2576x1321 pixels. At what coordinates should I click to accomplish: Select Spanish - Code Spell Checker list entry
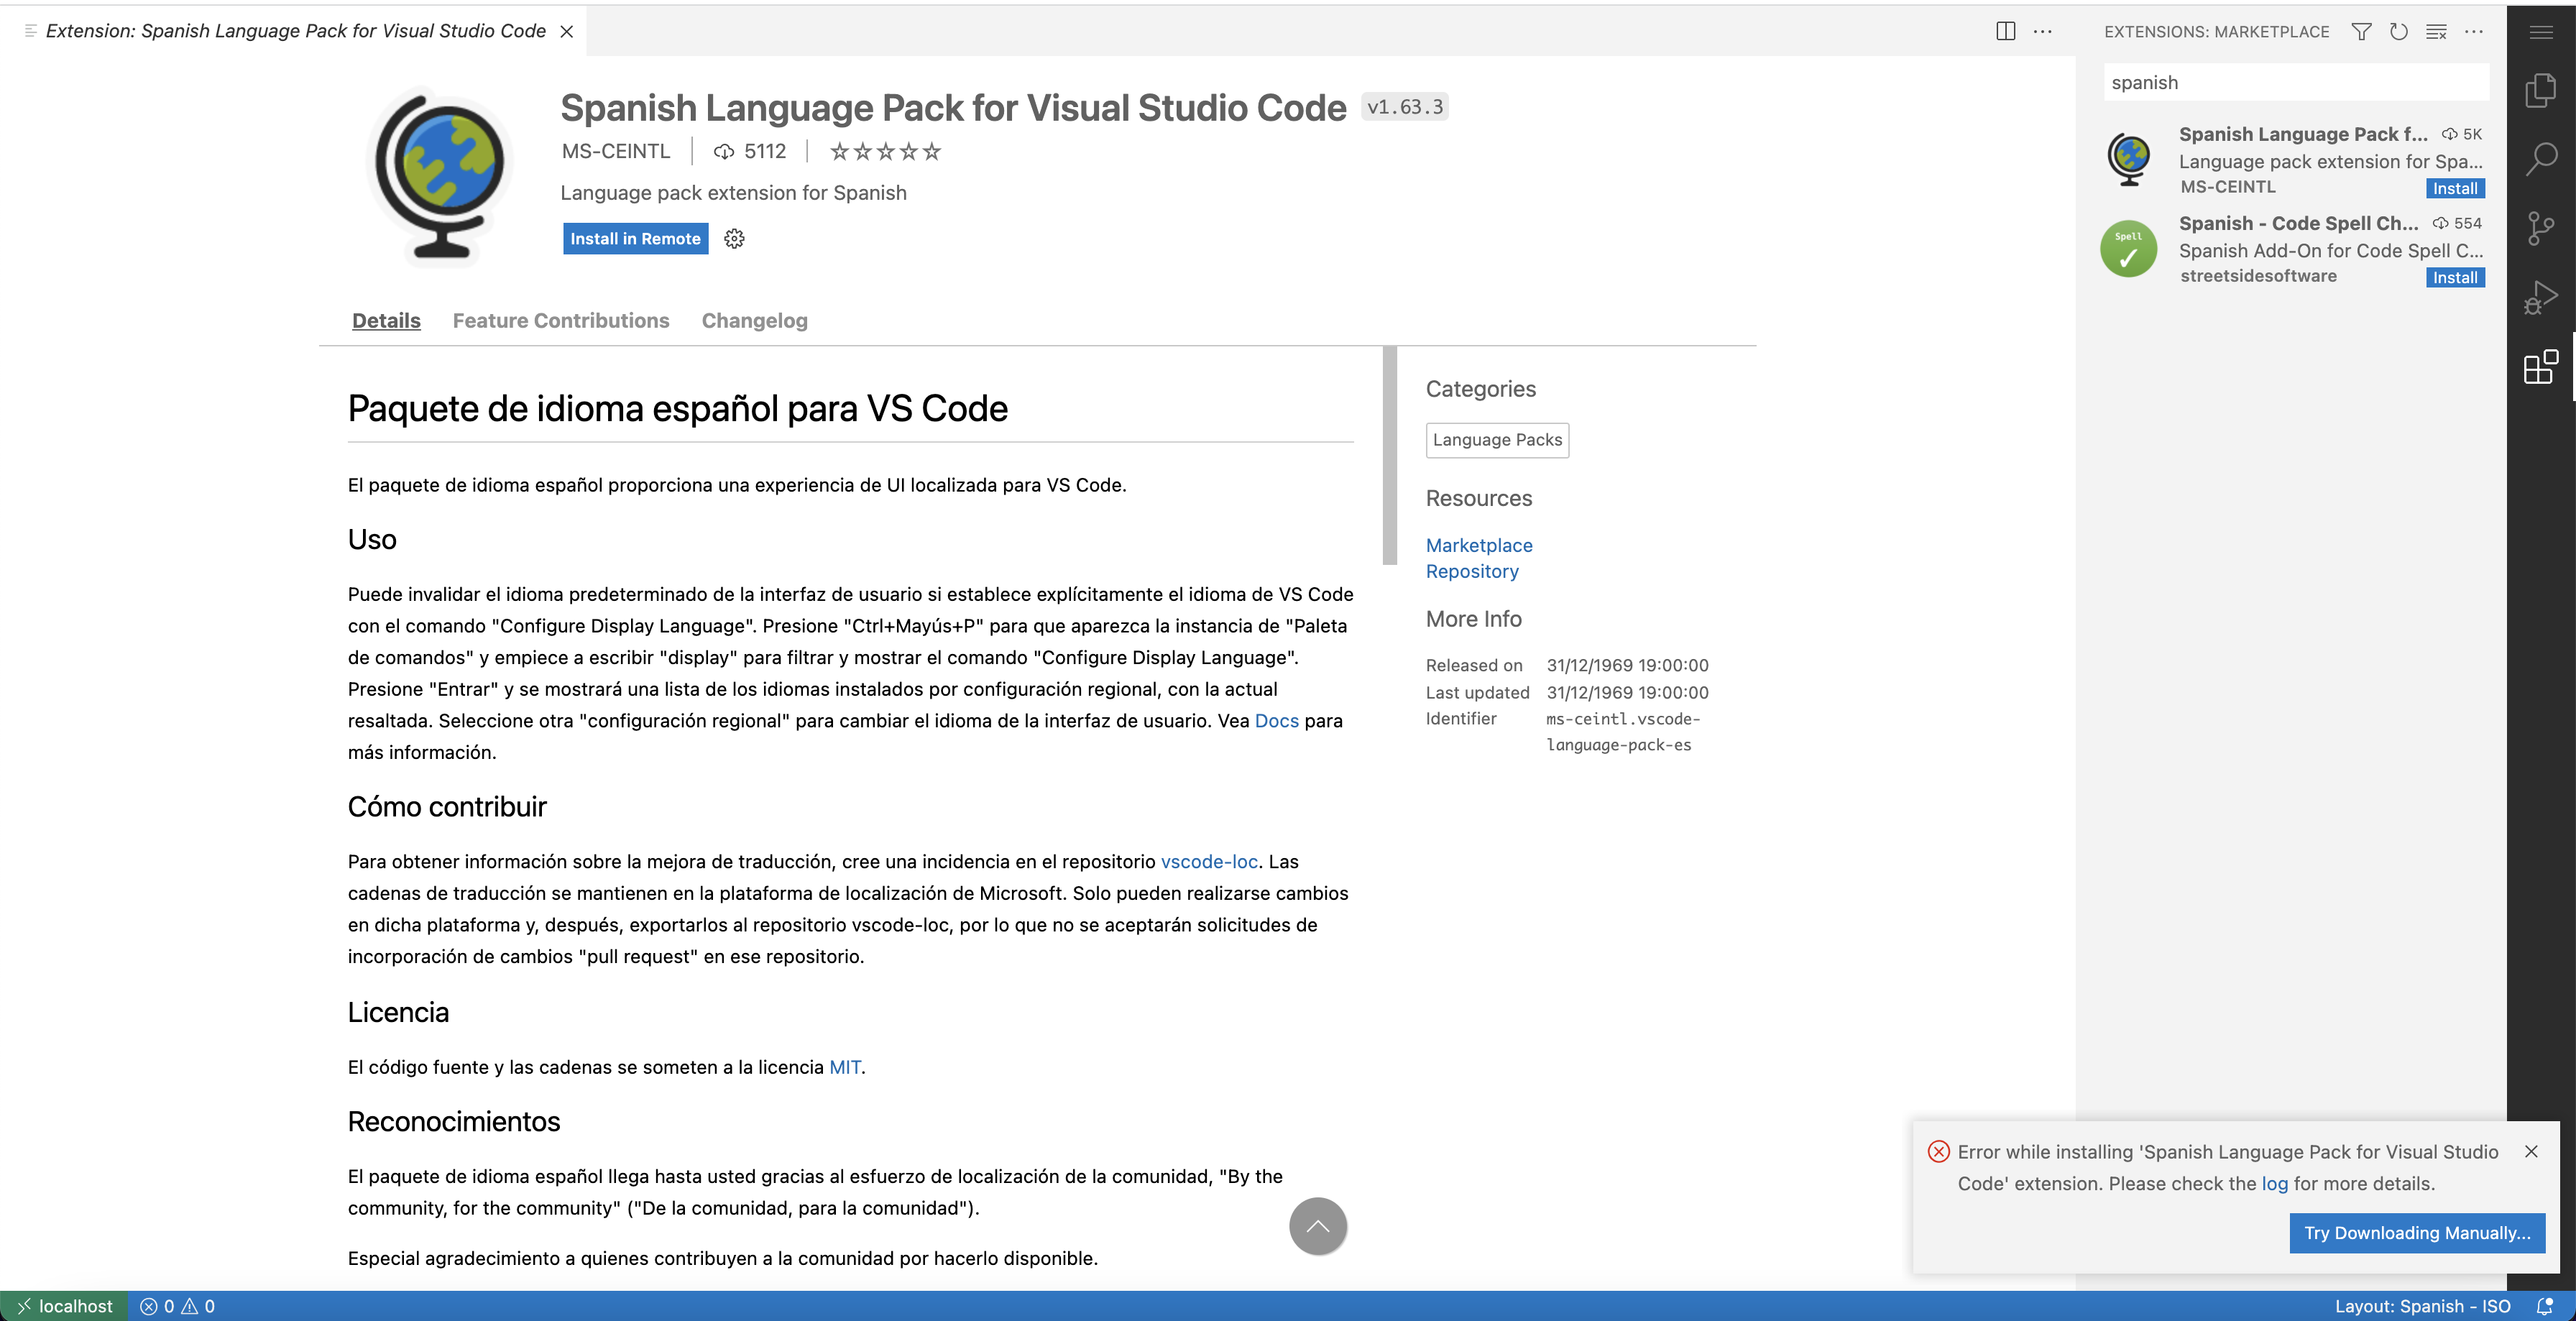pyautogui.click(x=2292, y=250)
